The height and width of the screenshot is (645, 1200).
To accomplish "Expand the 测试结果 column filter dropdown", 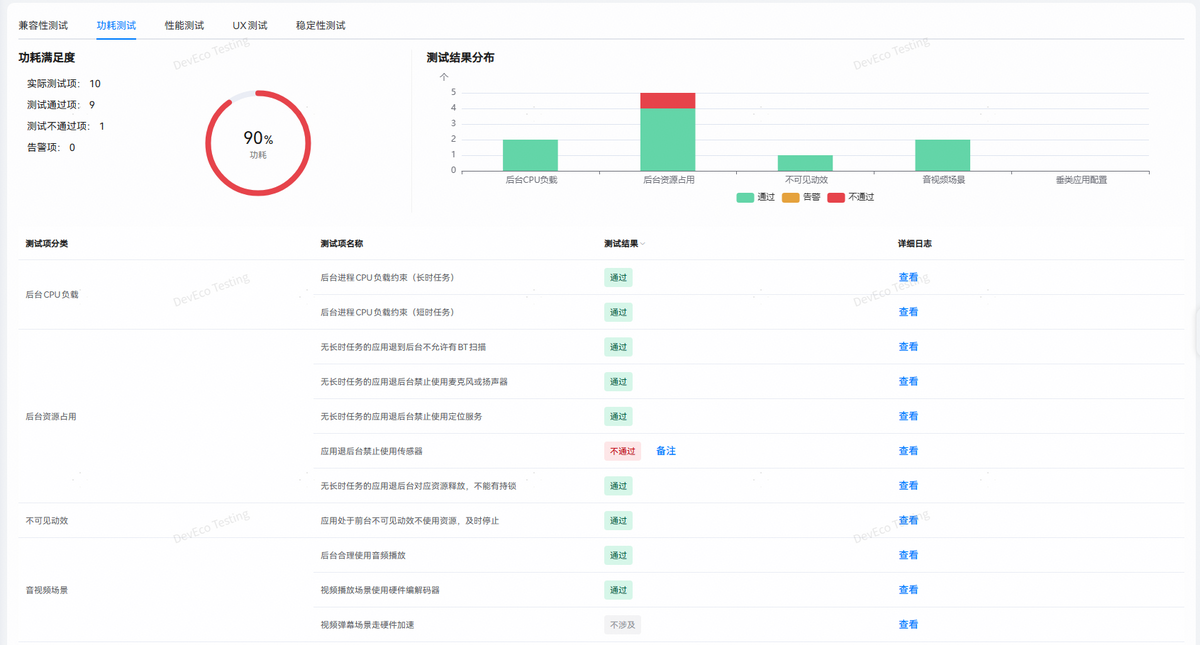I will (x=643, y=244).
